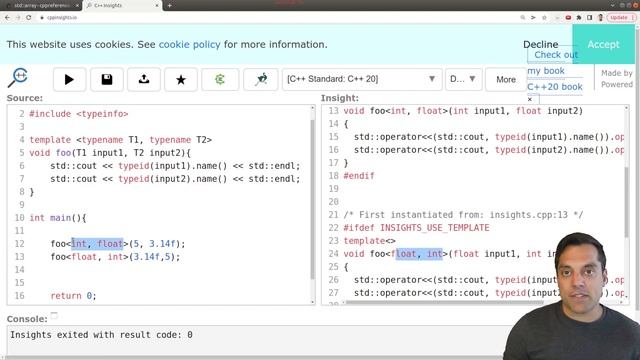
Task: Click the upload/share arrow icon
Action: click(x=144, y=79)
